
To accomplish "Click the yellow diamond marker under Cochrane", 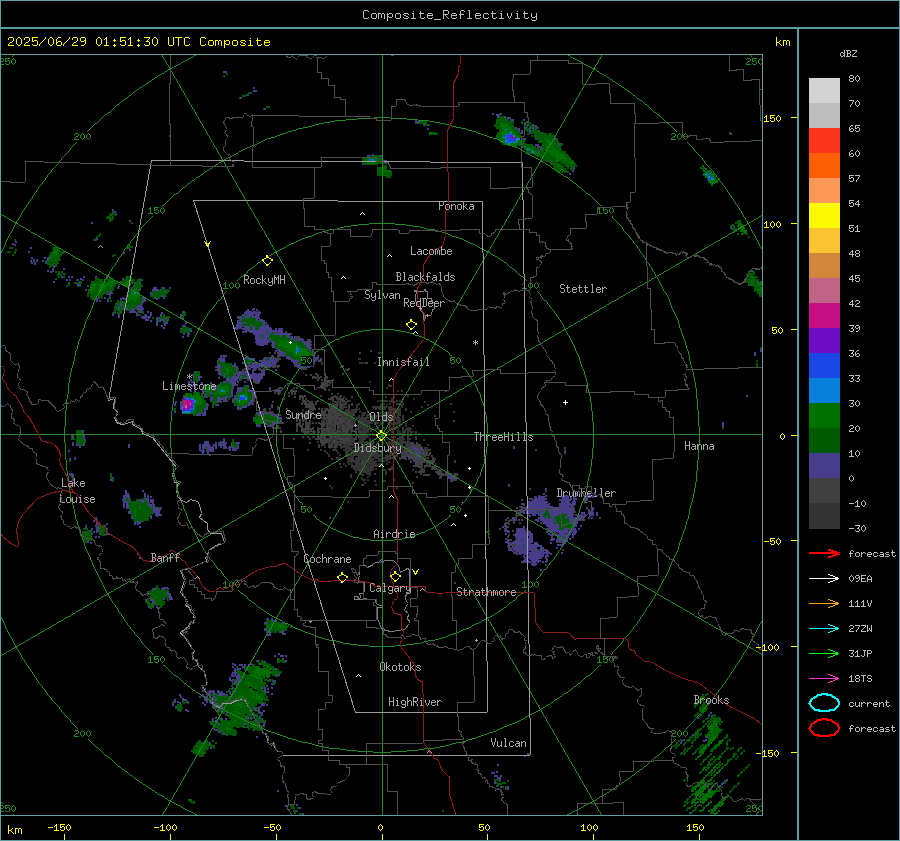I will coord(342,578).
